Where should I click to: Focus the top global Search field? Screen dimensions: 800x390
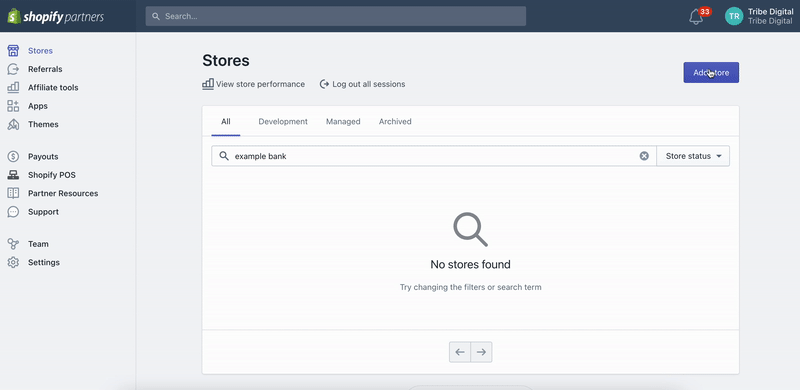click(x=336, y=16)
